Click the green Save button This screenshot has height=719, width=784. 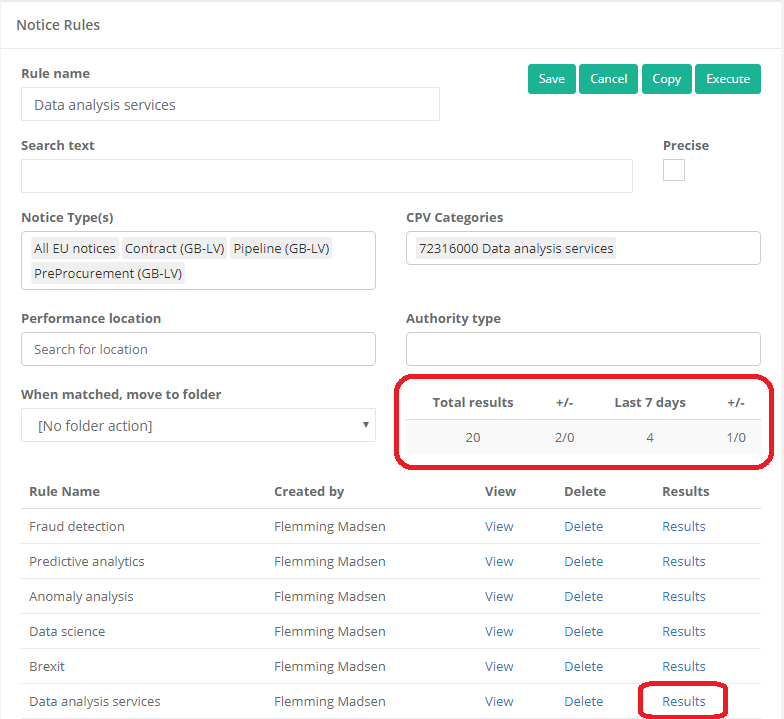[551, 79]
